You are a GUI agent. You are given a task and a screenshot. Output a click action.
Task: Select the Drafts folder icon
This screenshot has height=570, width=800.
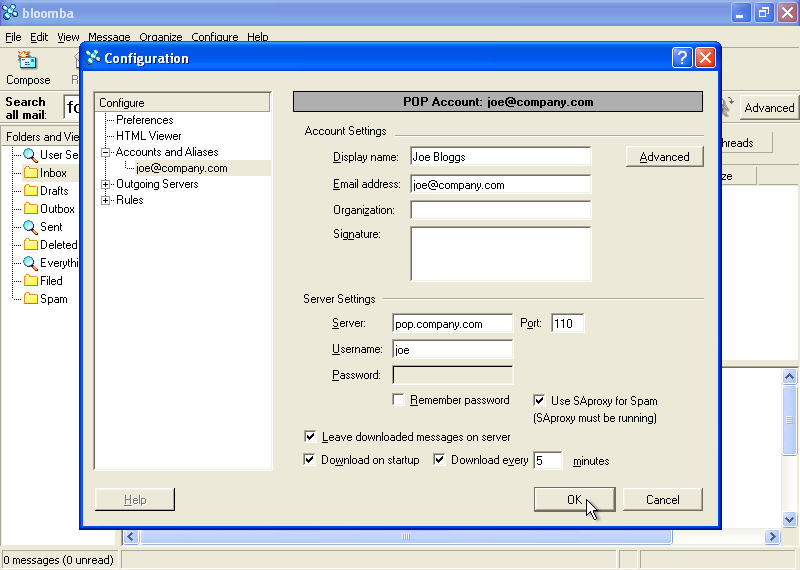tap(31, 191)
